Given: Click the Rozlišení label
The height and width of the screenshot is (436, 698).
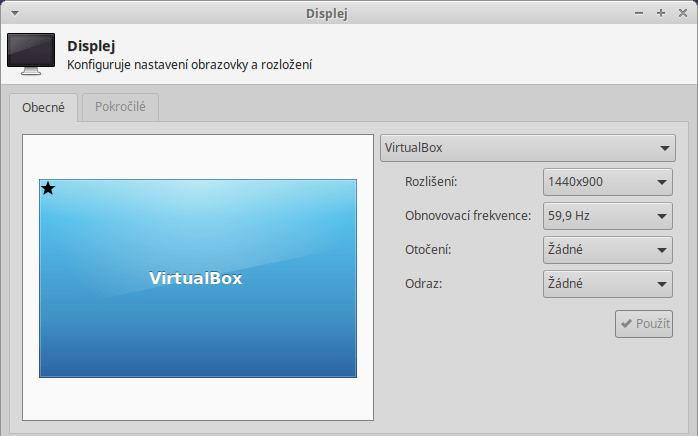Looking at the screenshot, I should 431,182.
